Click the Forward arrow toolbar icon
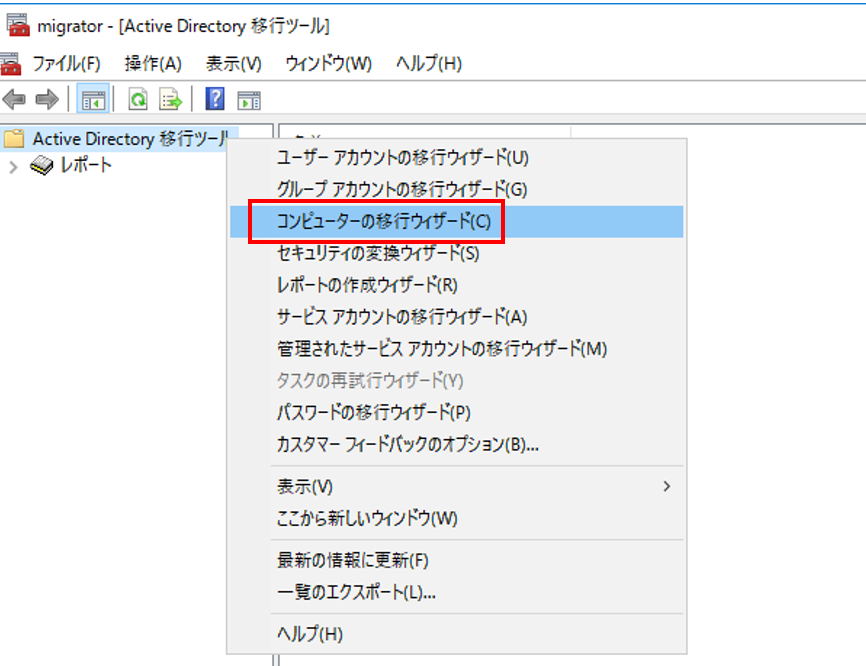The image size is (866, 666). [x=47, y=100]
